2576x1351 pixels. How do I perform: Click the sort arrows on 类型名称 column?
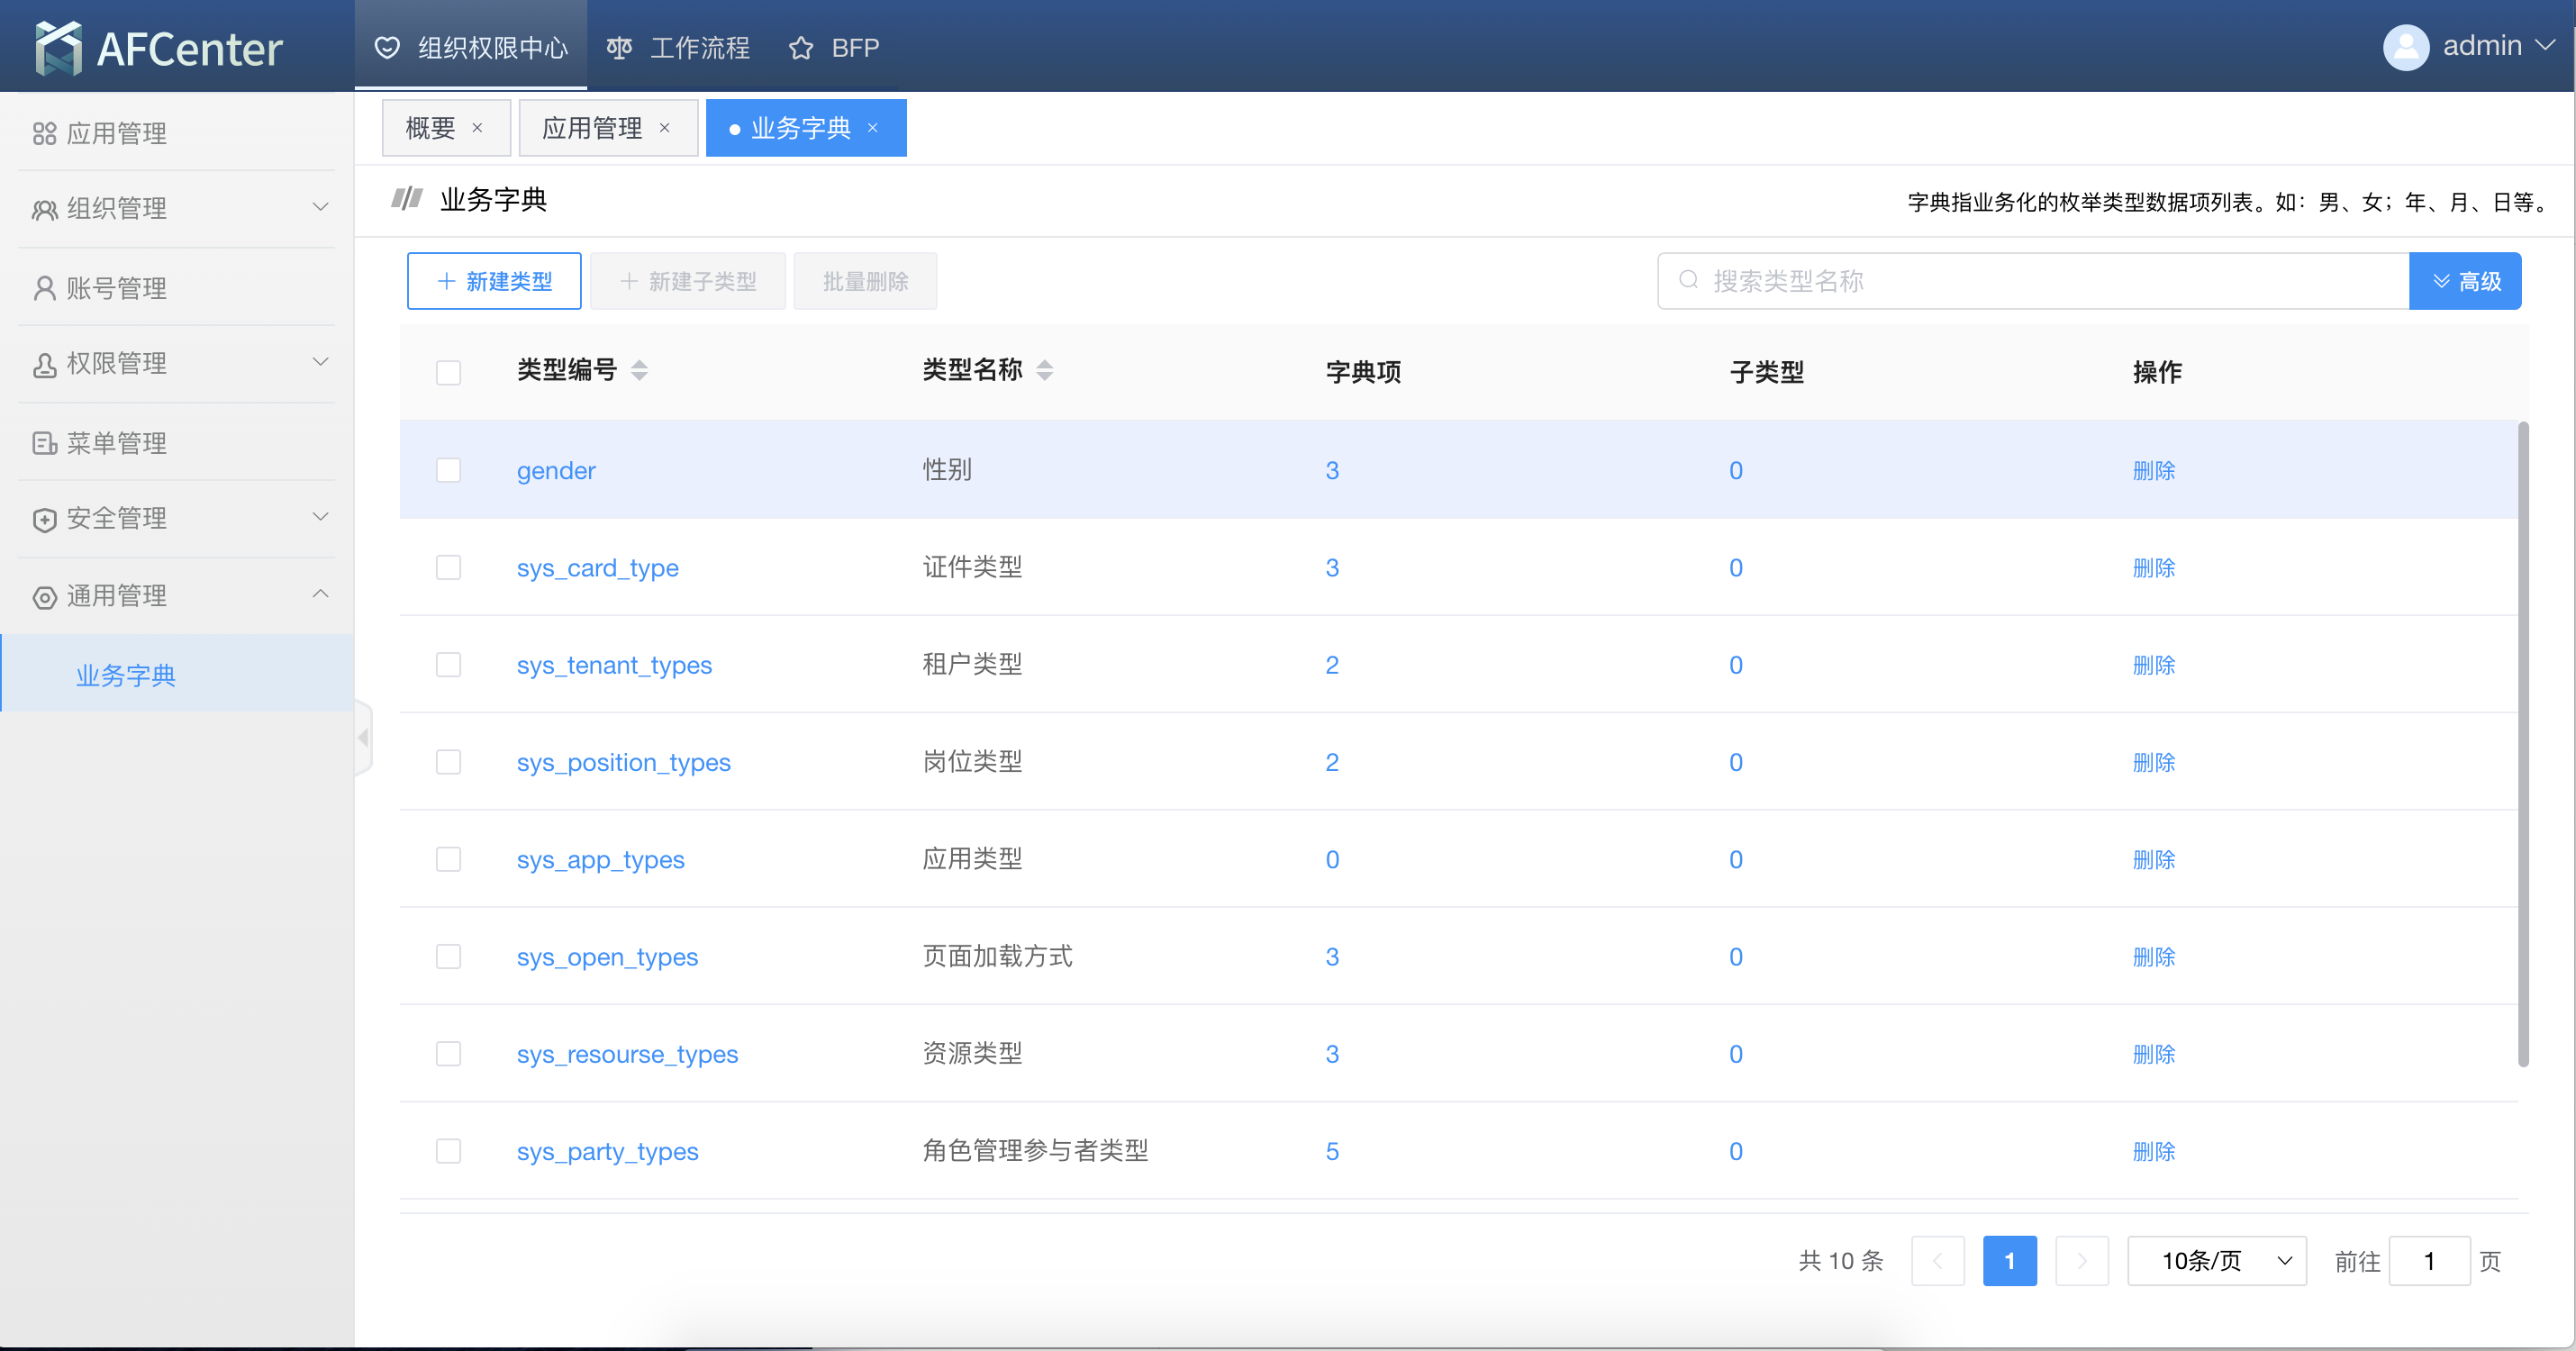coord(1044,371)
